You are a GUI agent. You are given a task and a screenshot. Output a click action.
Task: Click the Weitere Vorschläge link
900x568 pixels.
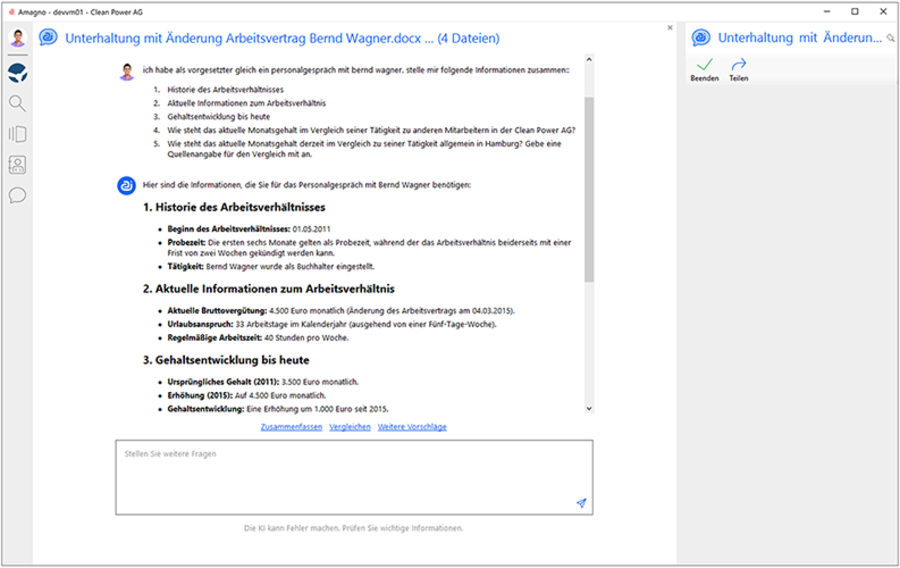[412, 427]
